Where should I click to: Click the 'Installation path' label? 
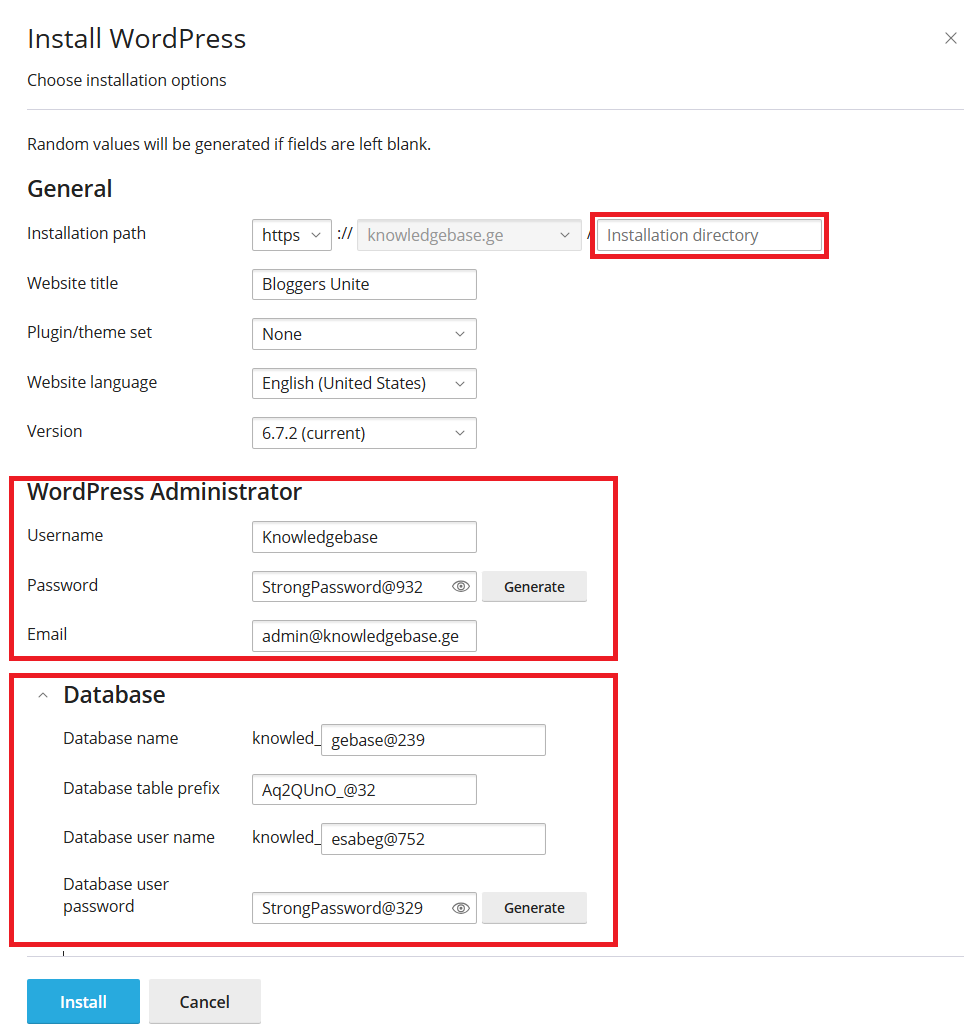coord(86,234)
